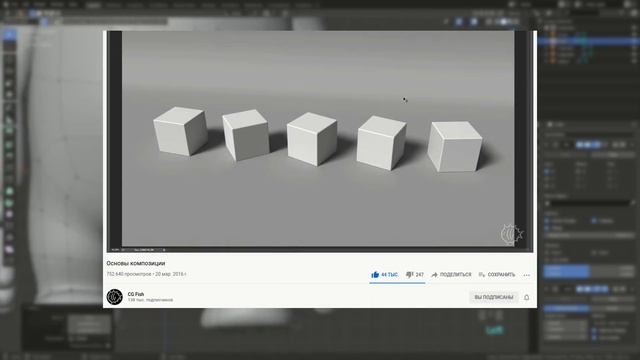The height and width of the screenshot is (360, 640).
Task: Open the CG Fish channel name link
Action: tap(136, 294)
